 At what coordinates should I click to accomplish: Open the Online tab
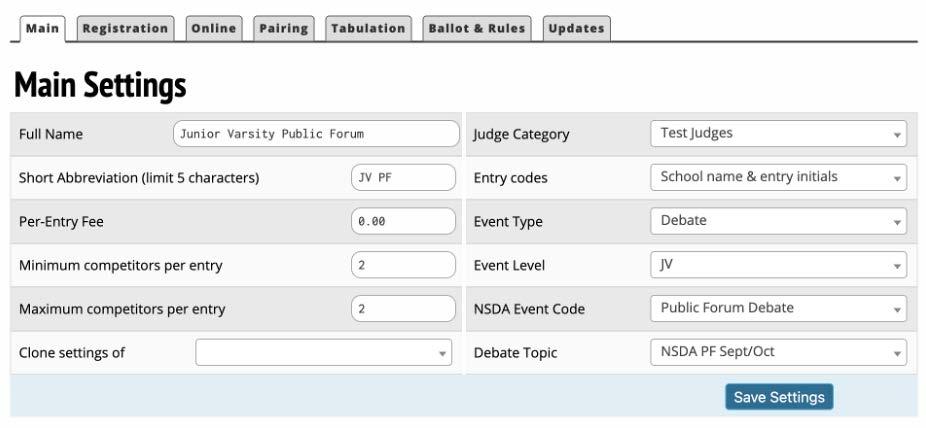click(214, 28)
